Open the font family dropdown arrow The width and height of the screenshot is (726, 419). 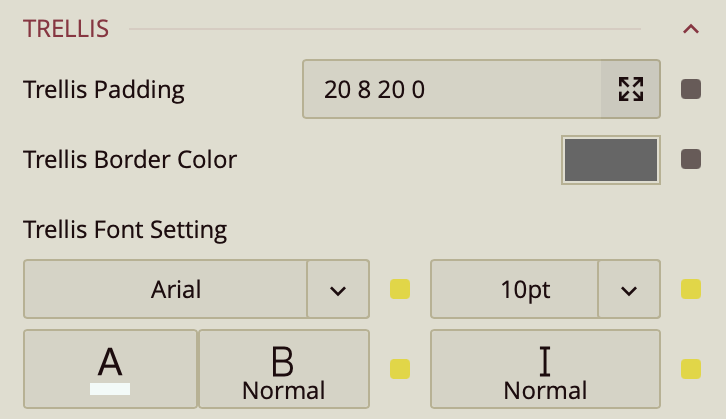338,290
